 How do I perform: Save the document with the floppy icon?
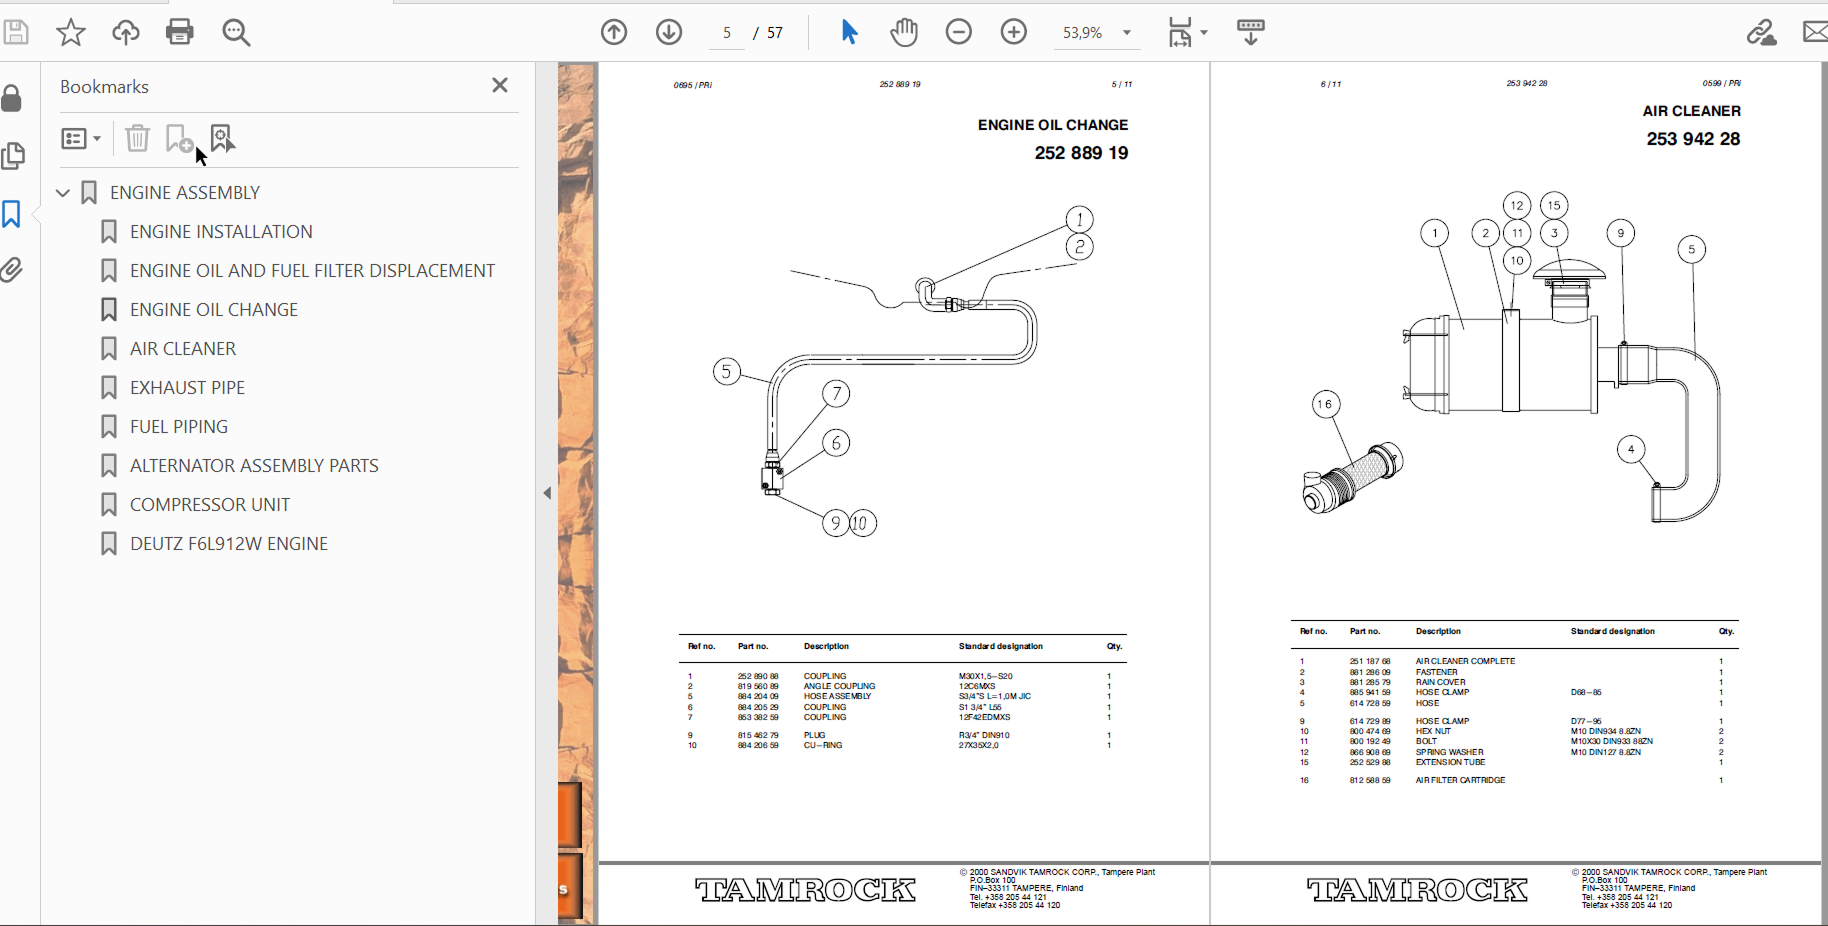(15, 32)
